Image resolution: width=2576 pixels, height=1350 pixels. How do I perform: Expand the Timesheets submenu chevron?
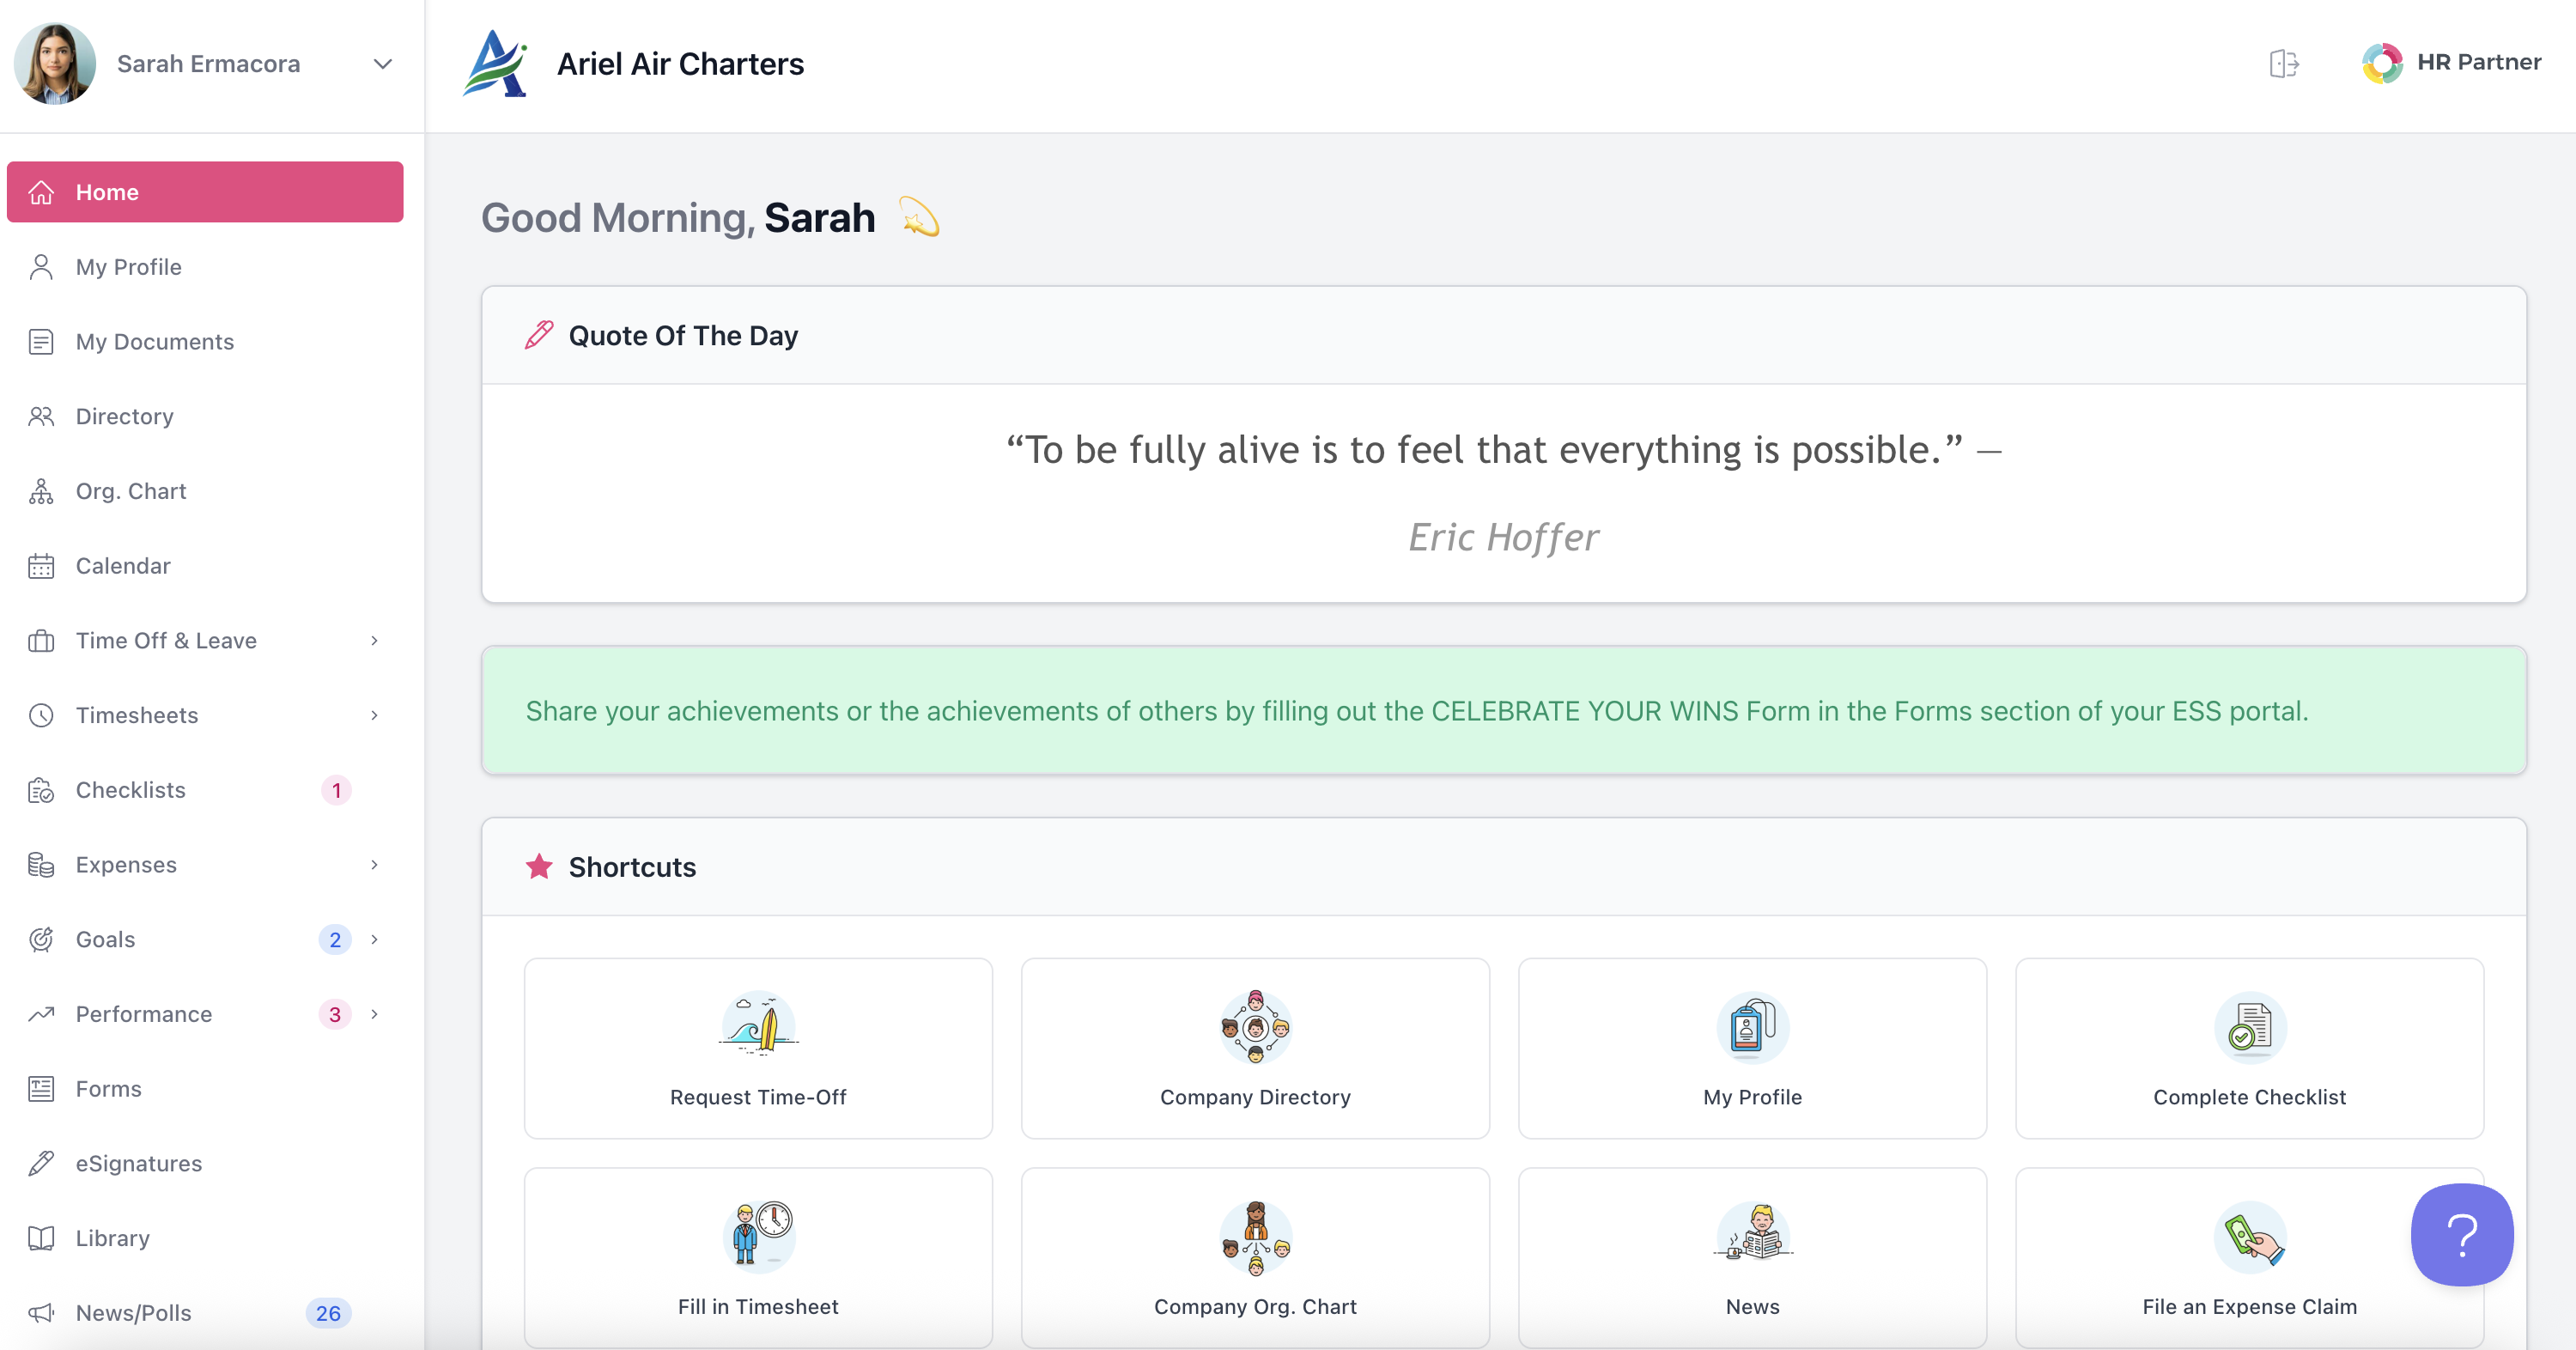[374, 715]
